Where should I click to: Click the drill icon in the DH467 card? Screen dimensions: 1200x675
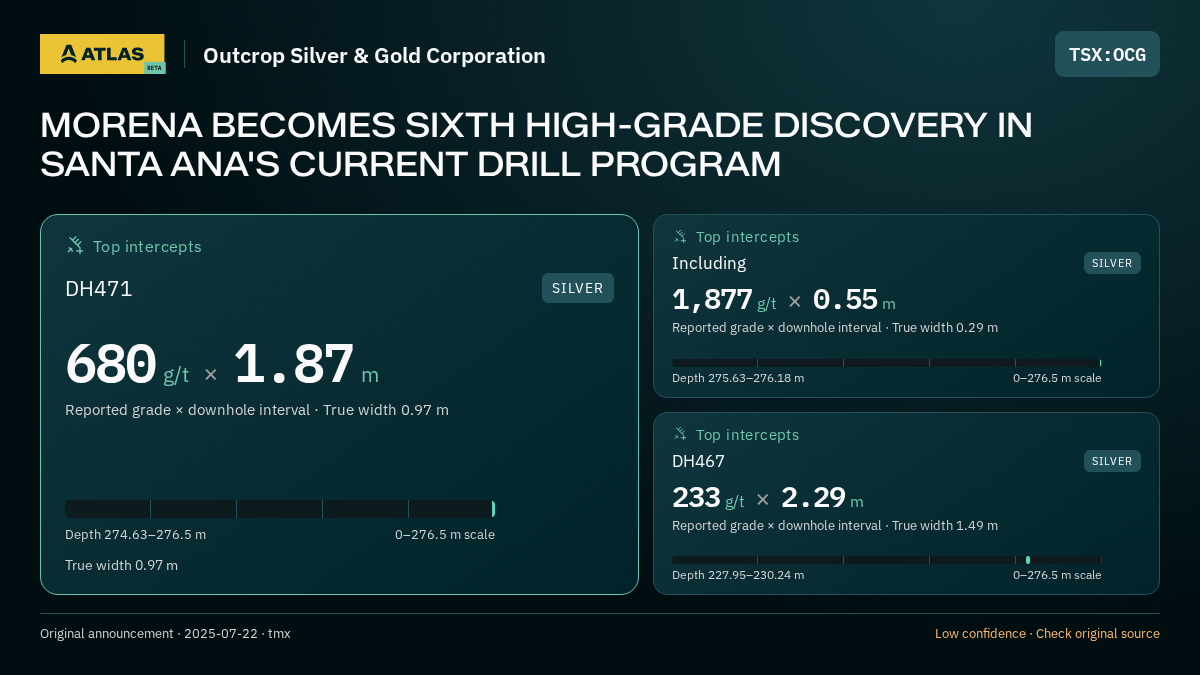click(x=680, y=434)
